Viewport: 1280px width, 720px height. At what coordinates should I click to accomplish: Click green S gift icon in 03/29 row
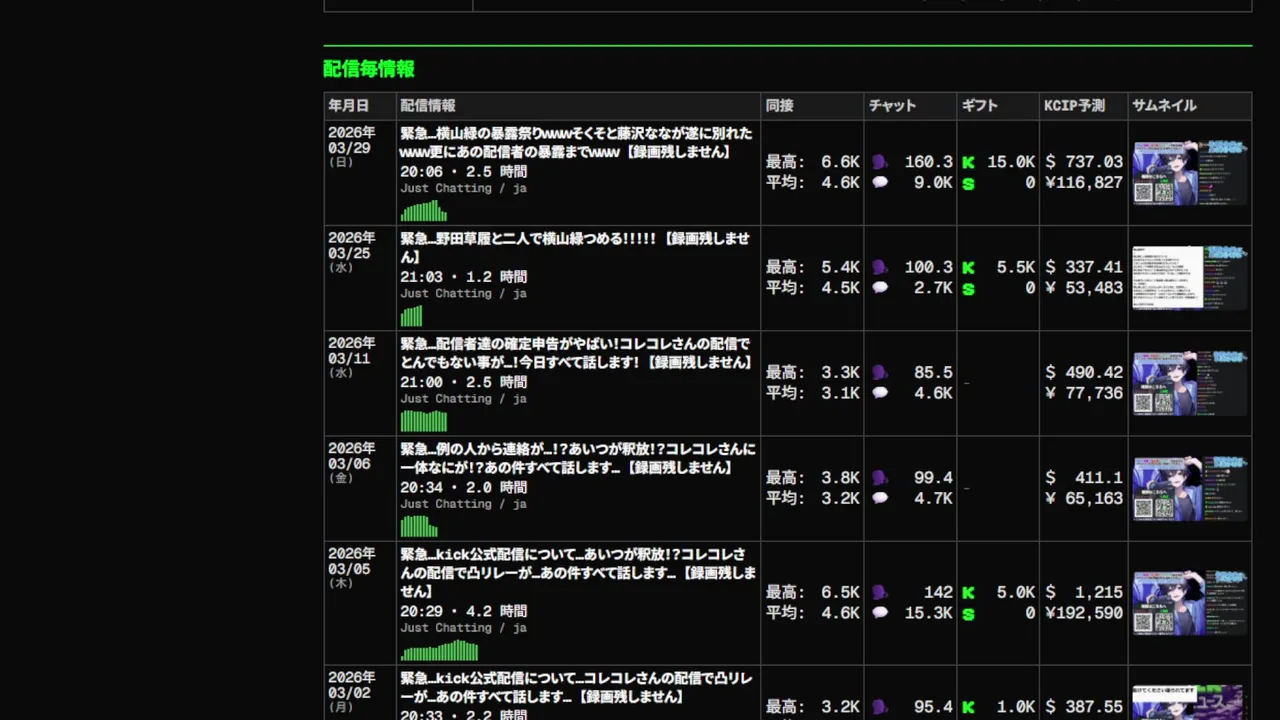968,183
